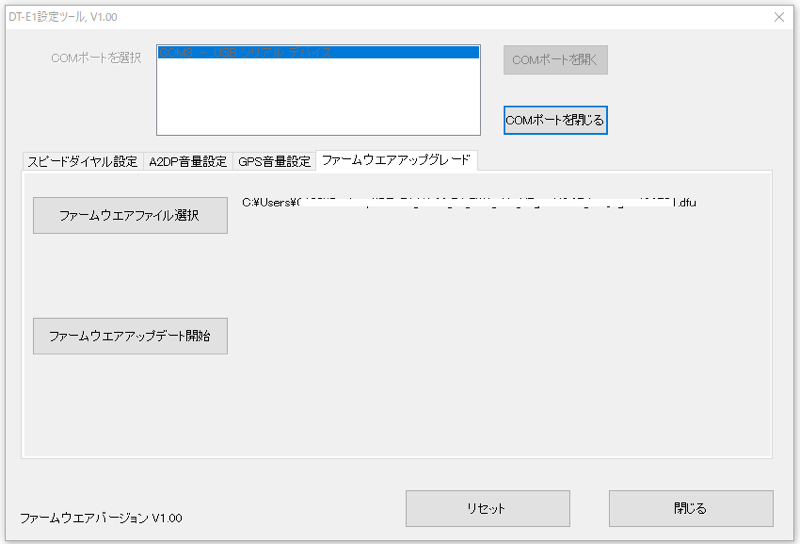Click the selected .dfu firmware file path
This screenshot has width=800, height=544.
(x=468, y=202)
